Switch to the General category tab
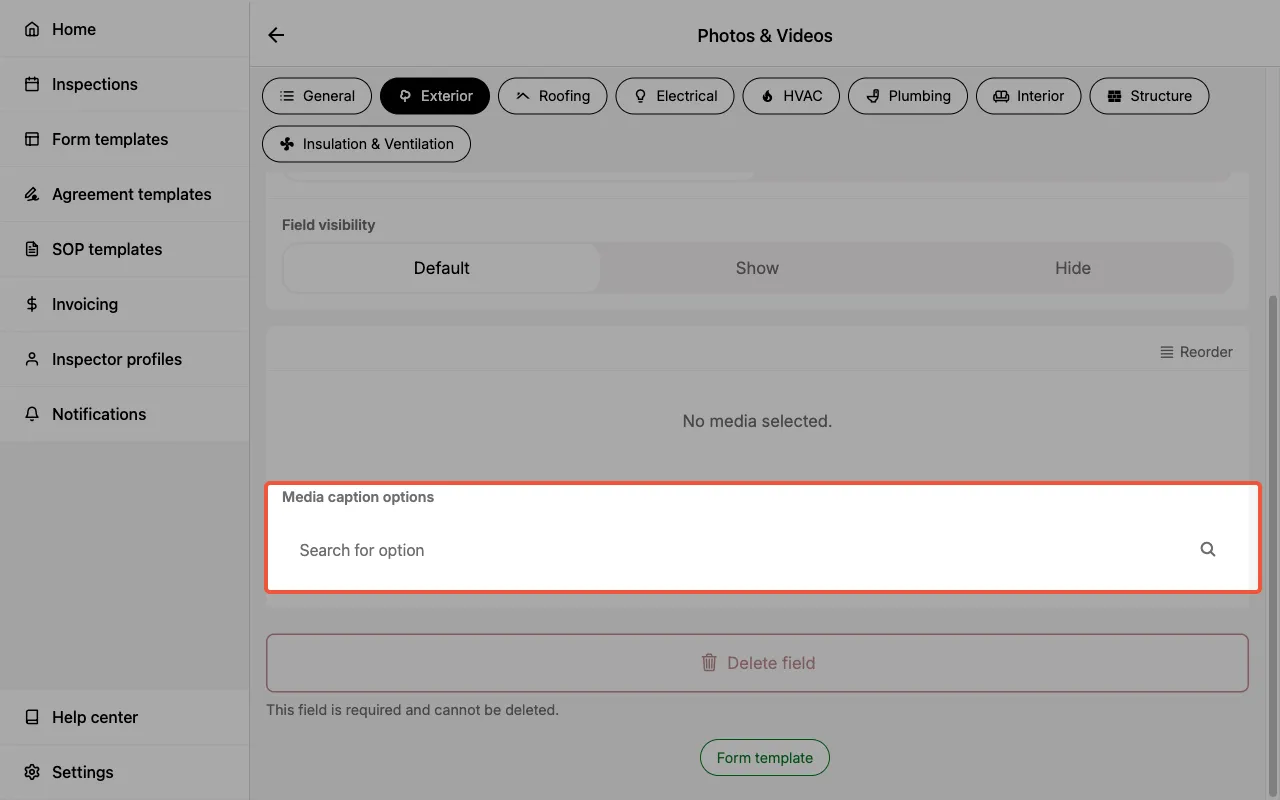This screenshot has width=1280, height=800. pyautogui.click(x=317, y=96)
